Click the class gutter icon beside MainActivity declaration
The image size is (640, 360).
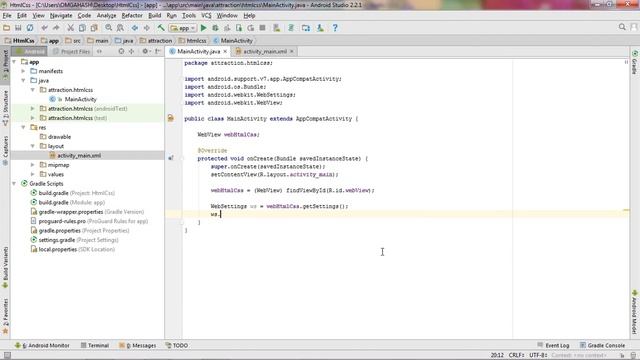(x=171, y=118)
